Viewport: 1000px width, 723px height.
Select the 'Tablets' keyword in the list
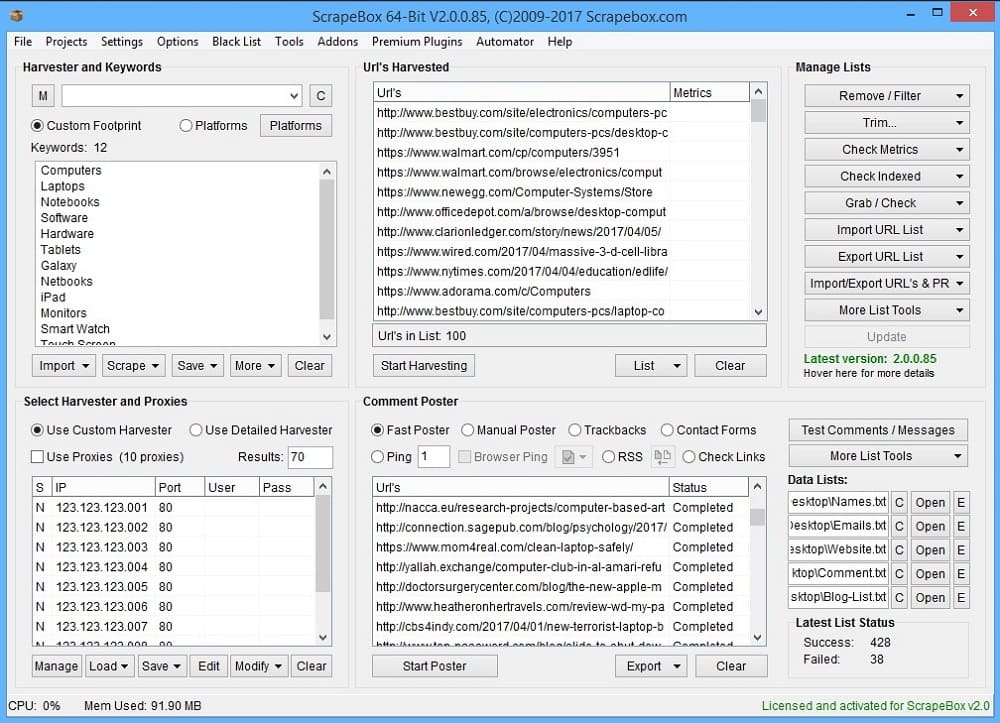[61, 250]
